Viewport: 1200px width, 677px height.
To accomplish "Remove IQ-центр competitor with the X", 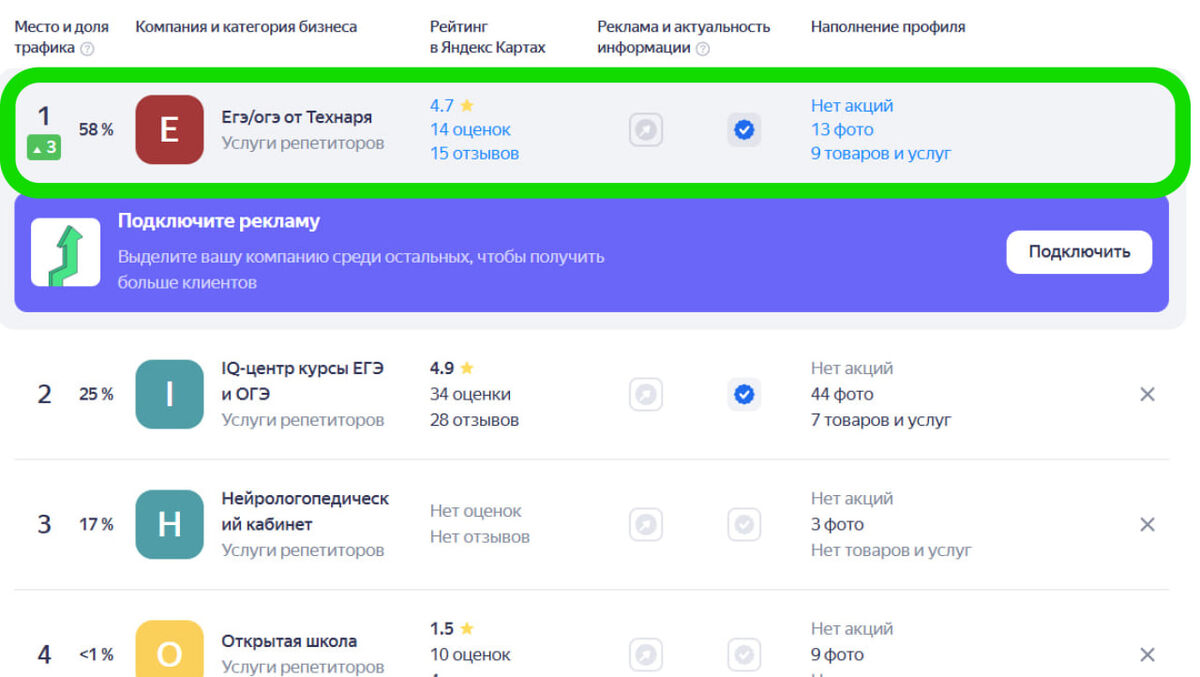I will point(1148,394).
